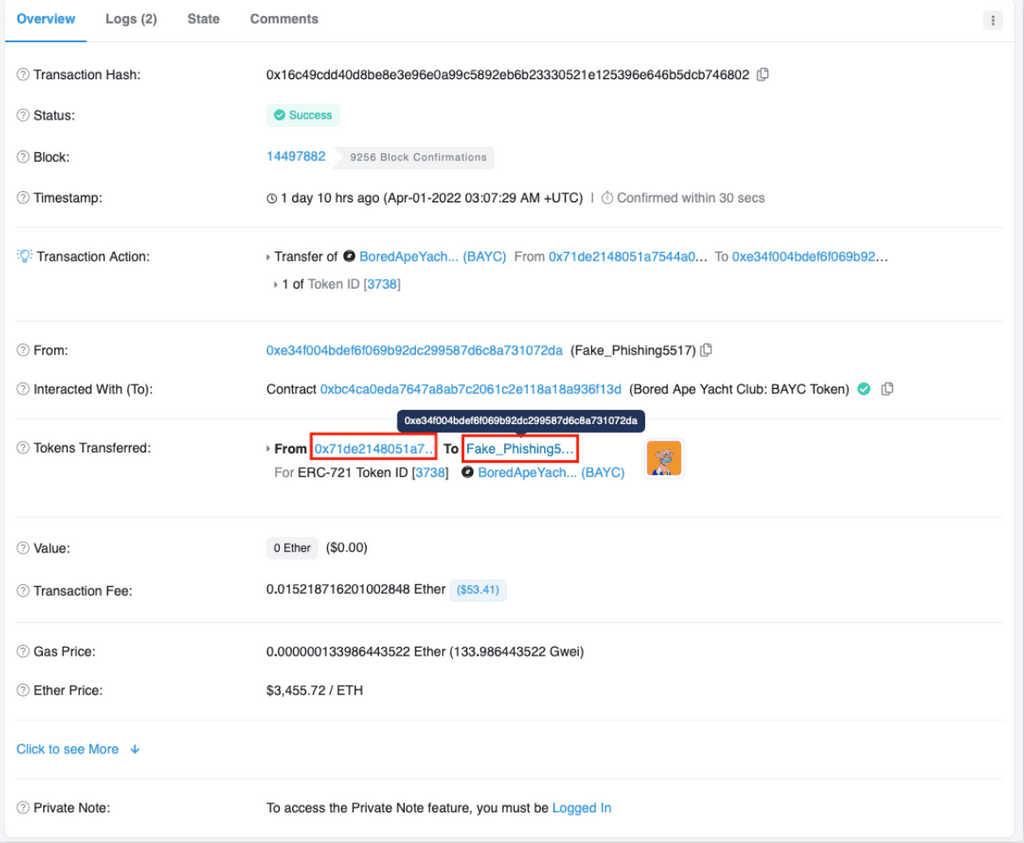Open BoredApeYach... (BAYC) in Tokens Transferred
The height and width of the screenshot is (843, 1024).
551,473
